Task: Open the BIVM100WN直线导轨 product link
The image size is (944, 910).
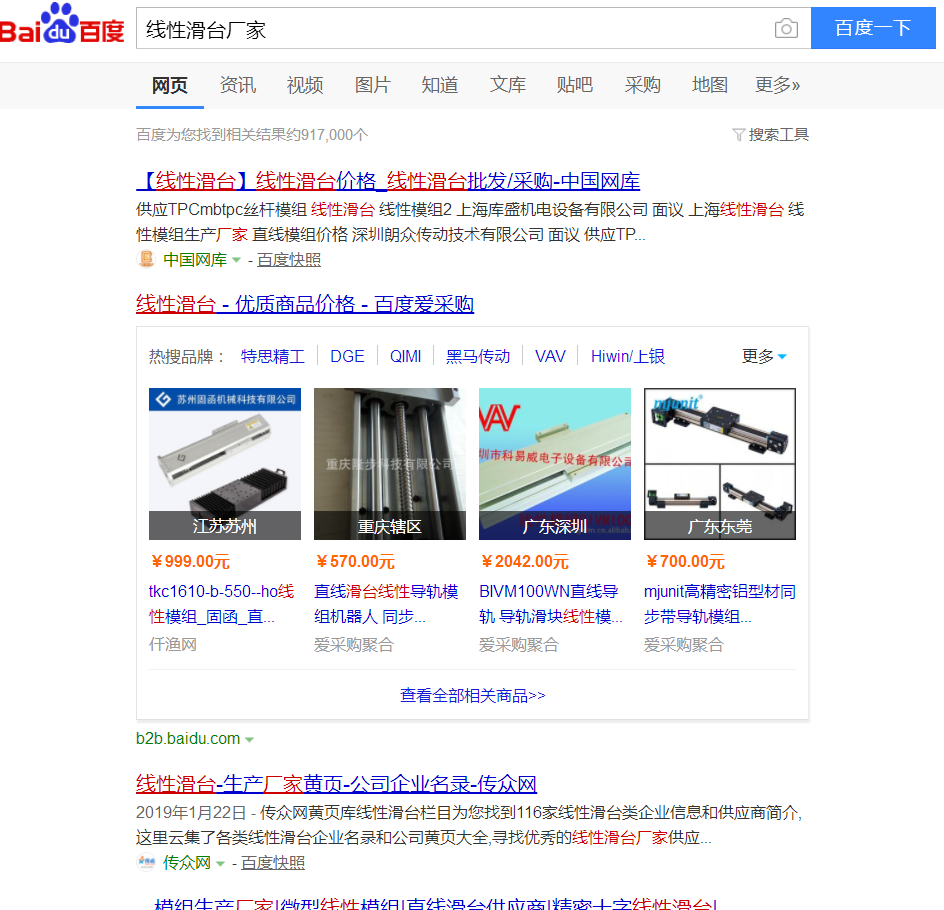Action: click(551, 604)
